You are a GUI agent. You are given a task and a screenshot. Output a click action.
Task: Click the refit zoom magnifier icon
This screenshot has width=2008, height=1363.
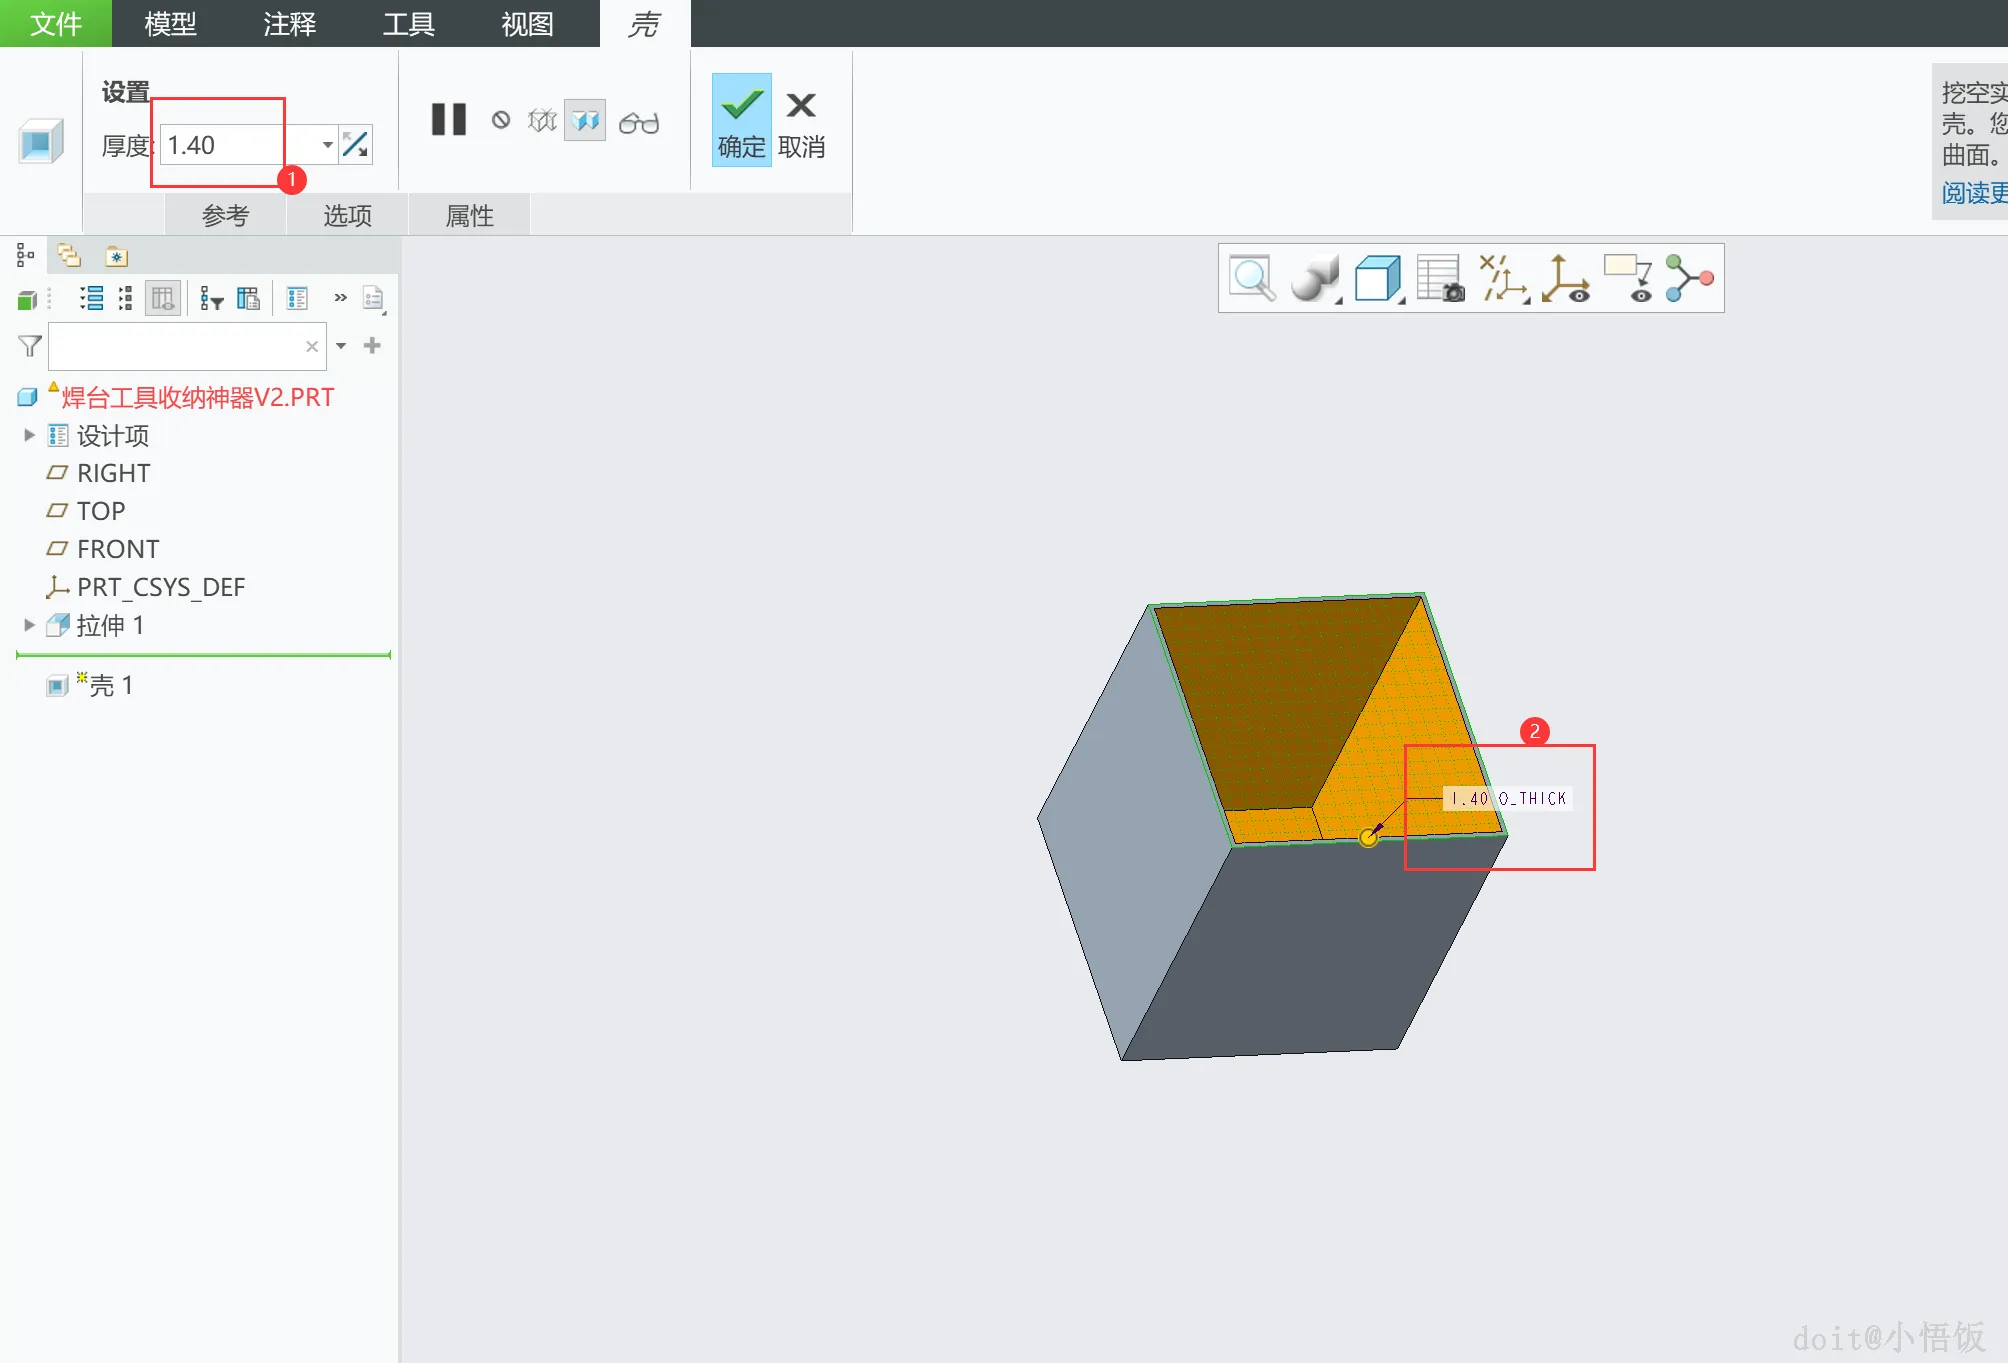click(x=1252, y=278)
